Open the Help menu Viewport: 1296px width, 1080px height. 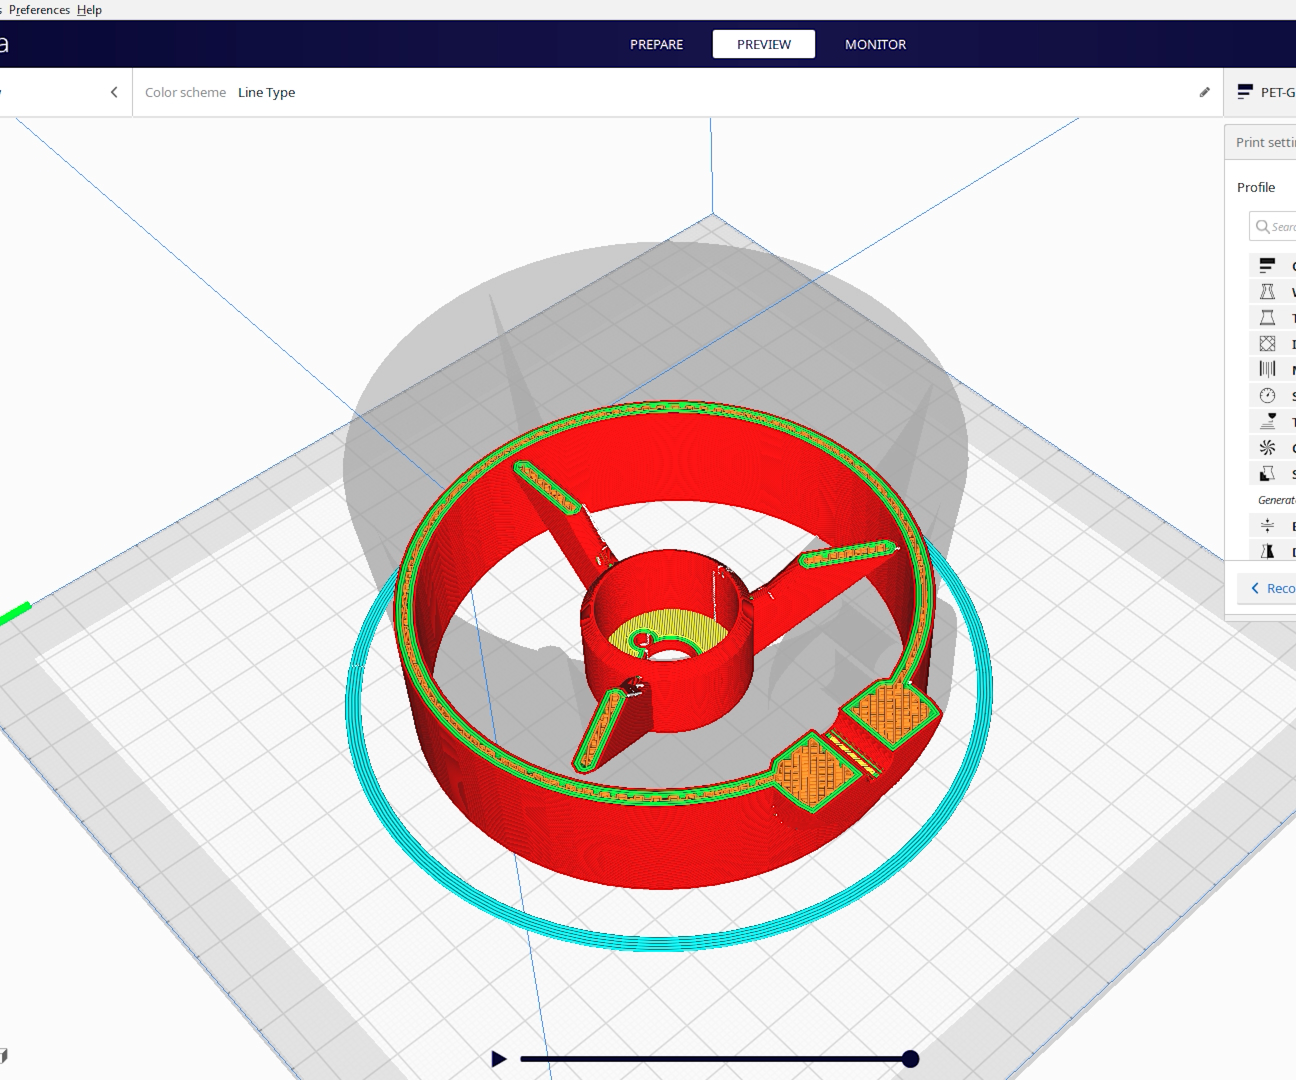pos(89,10)
